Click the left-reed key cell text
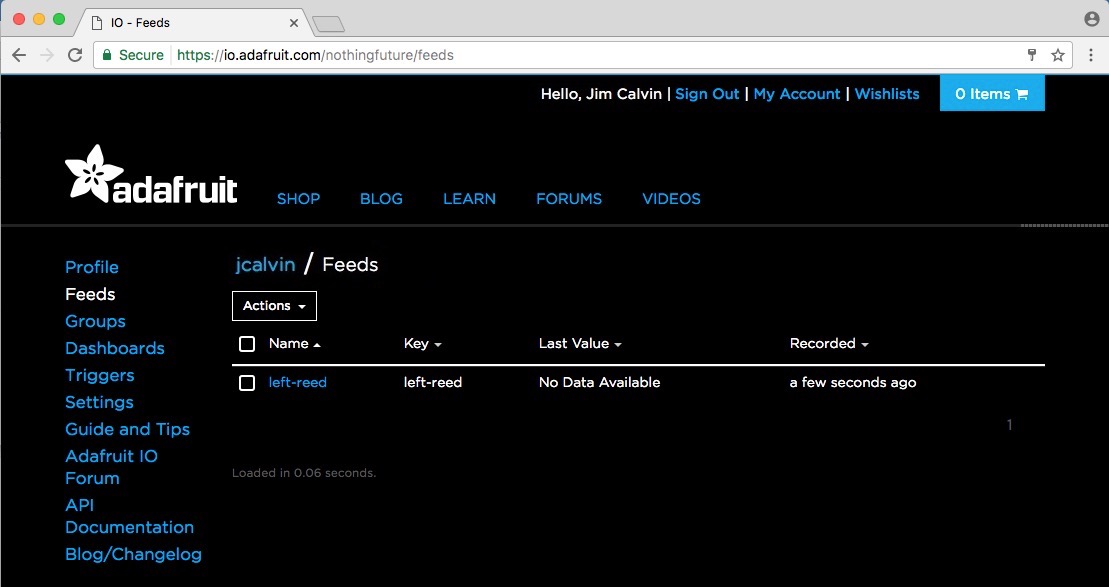Viewport: 1109px width, 587px height. pyautogui.click(x=433, y=383)
